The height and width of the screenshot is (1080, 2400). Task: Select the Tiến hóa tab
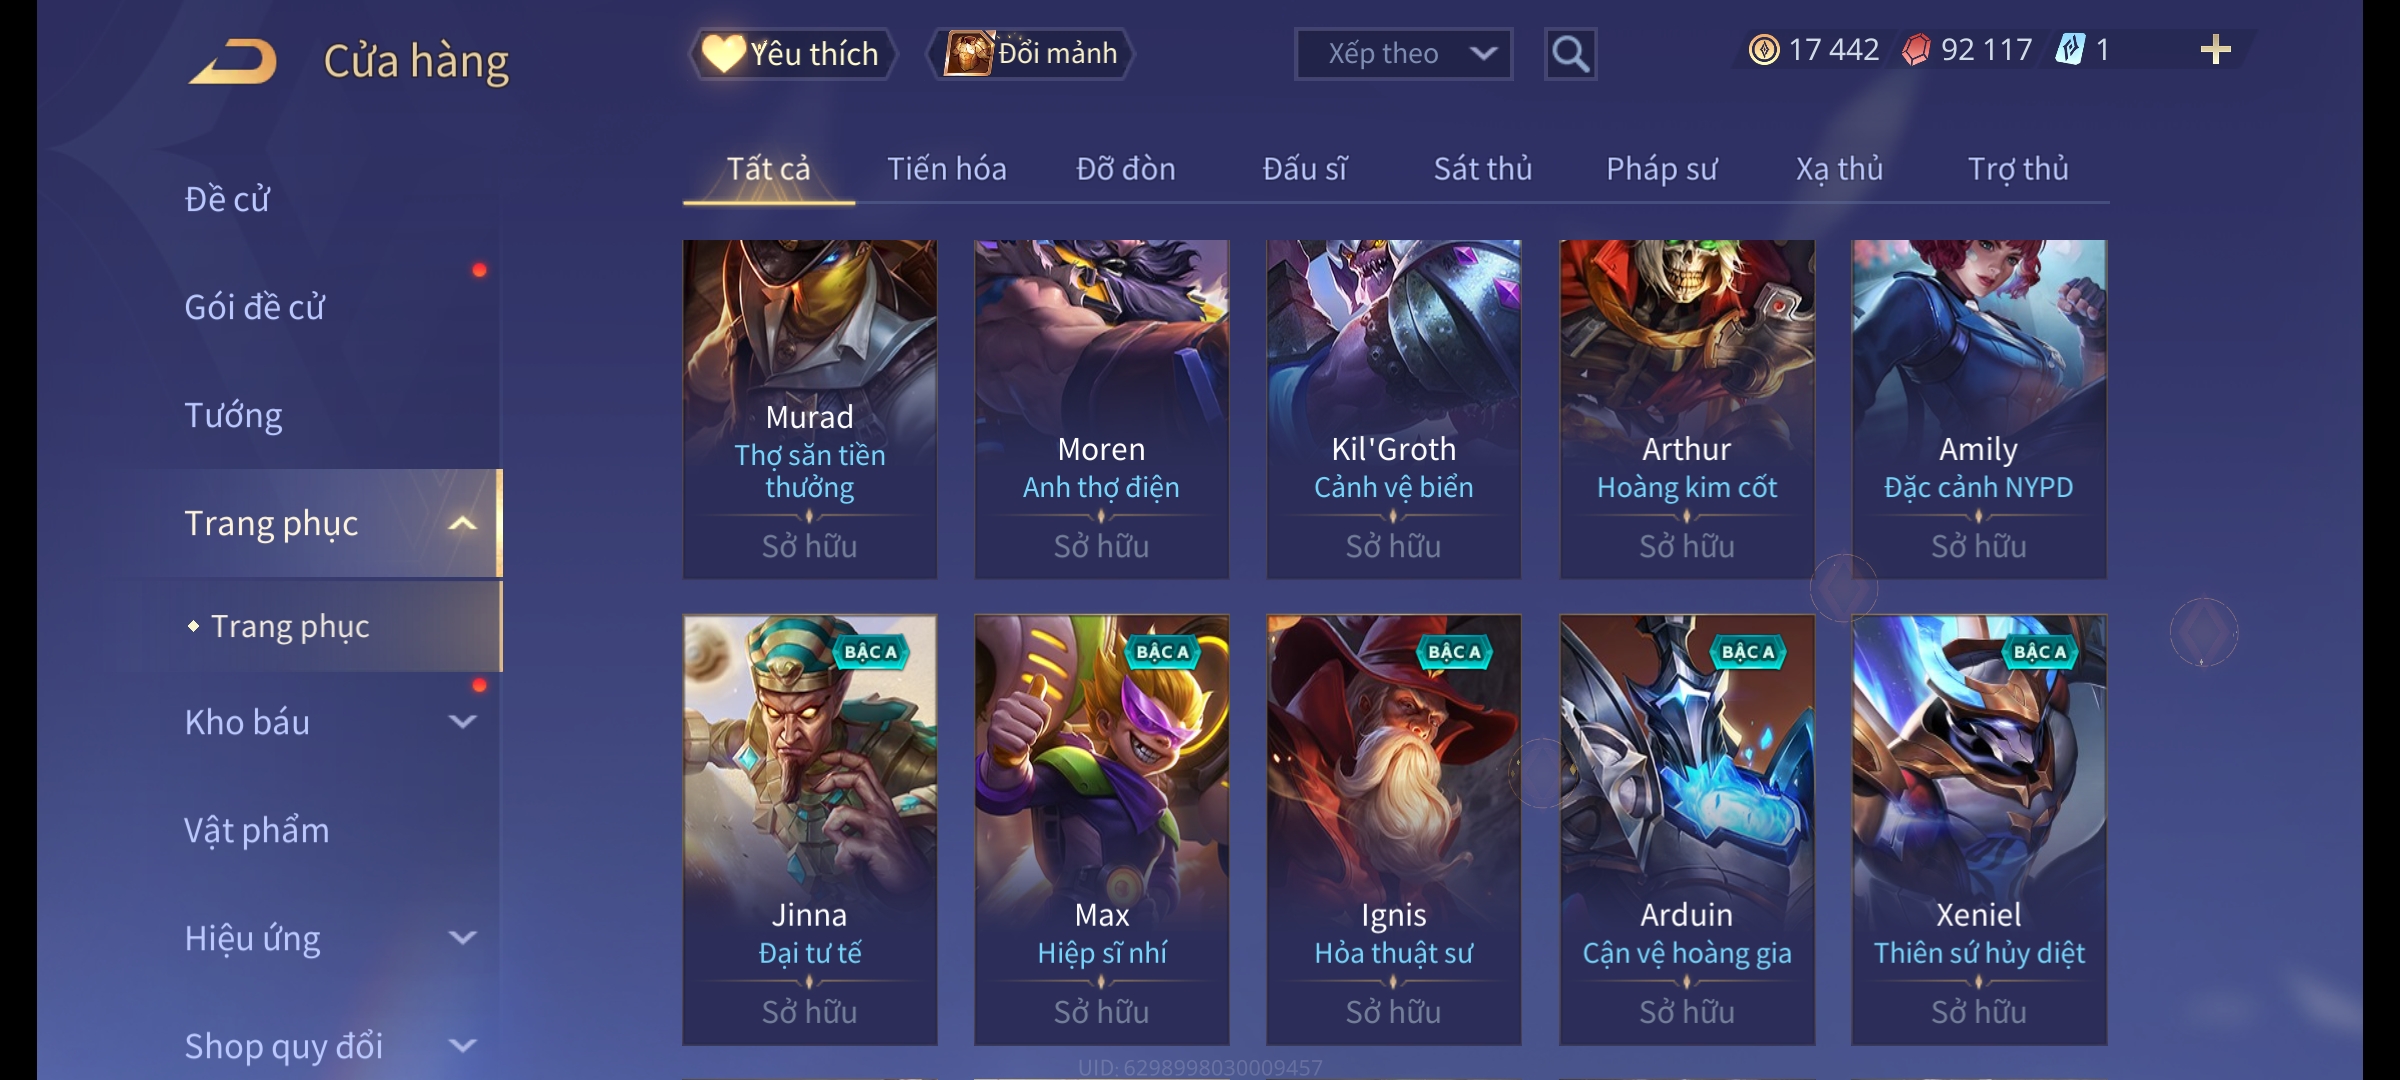coord(947,169)
